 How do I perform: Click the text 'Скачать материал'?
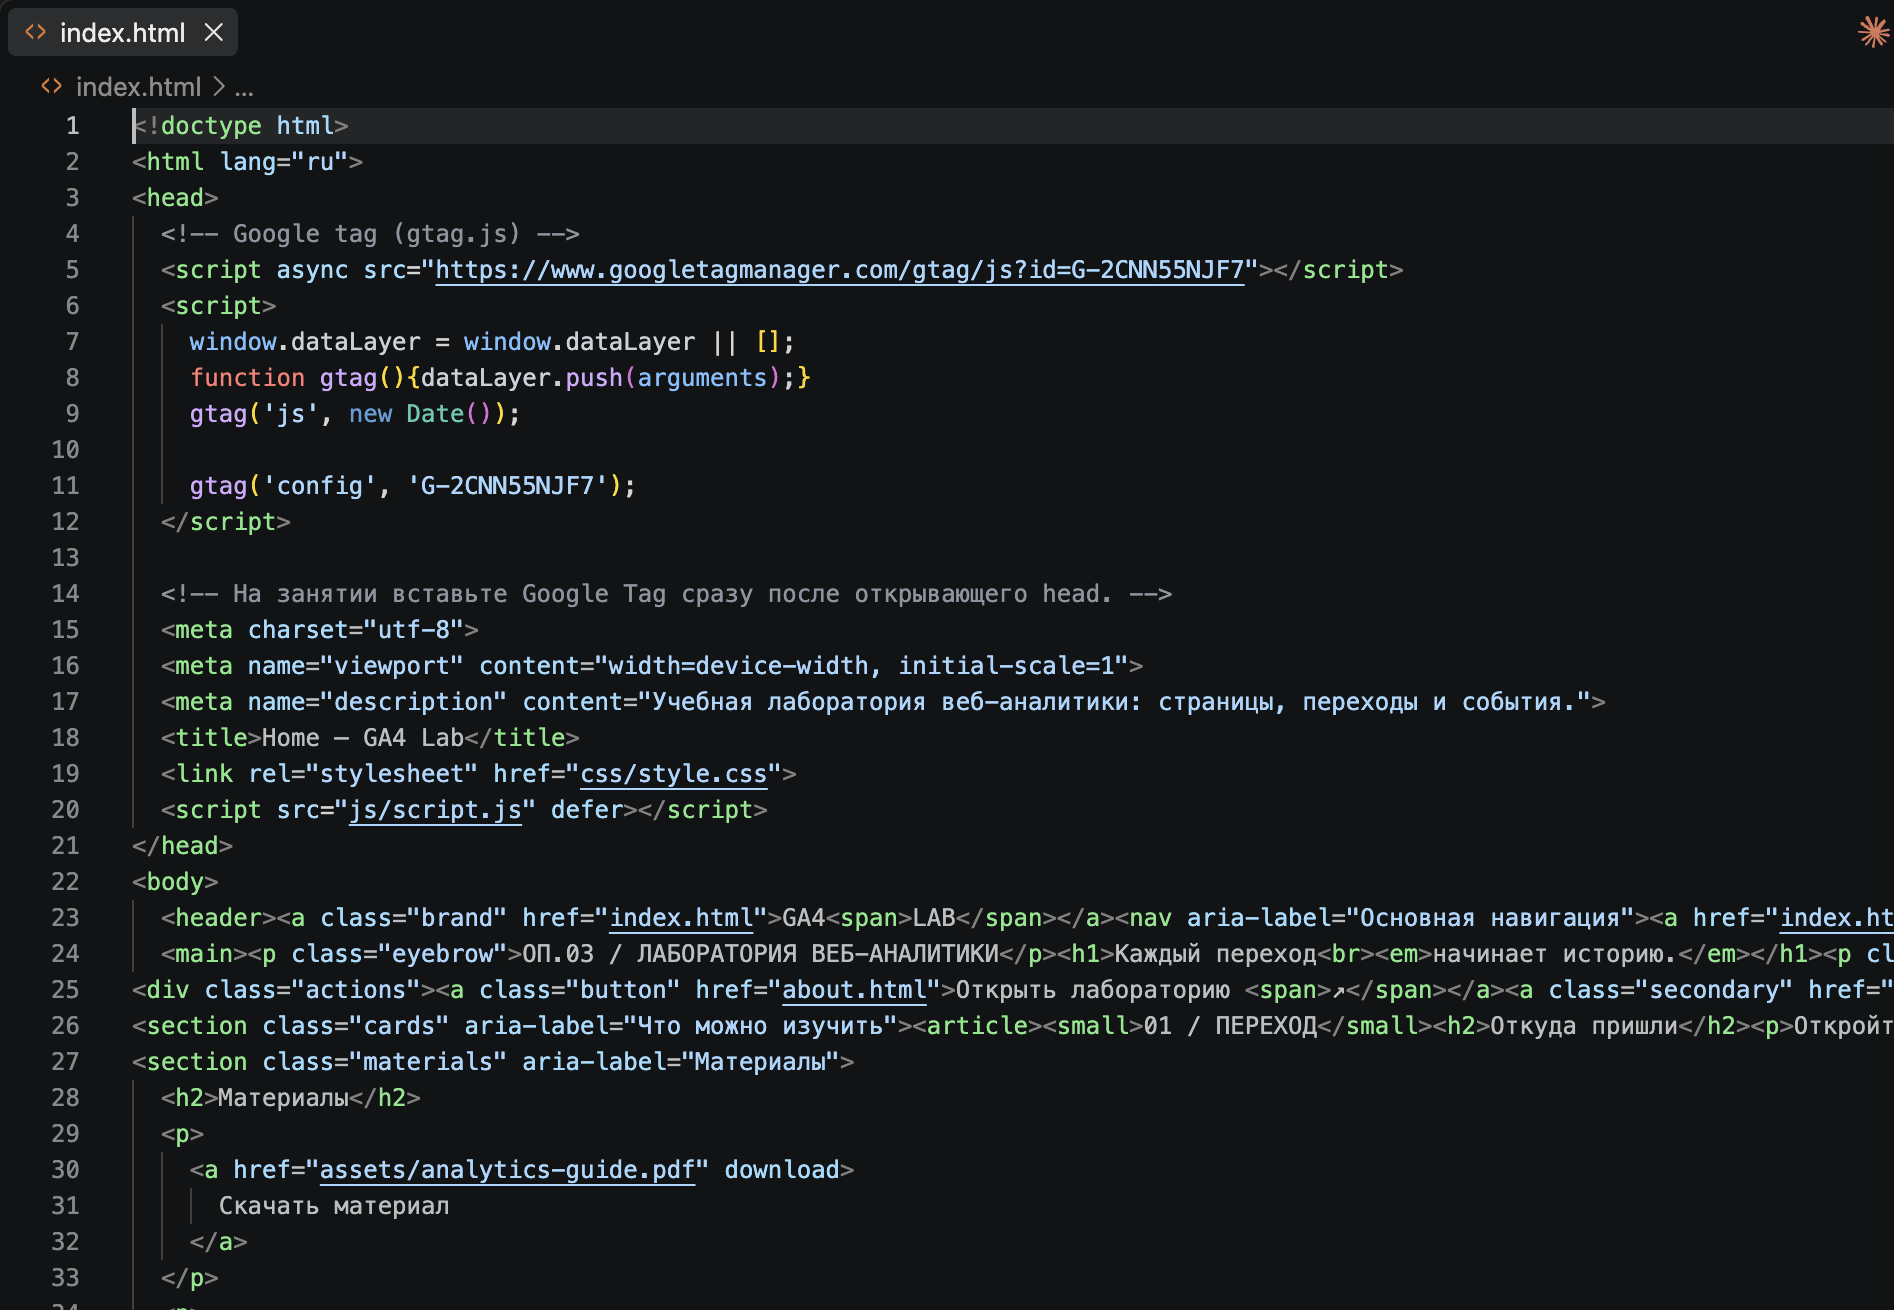(x=334, y=1206)
